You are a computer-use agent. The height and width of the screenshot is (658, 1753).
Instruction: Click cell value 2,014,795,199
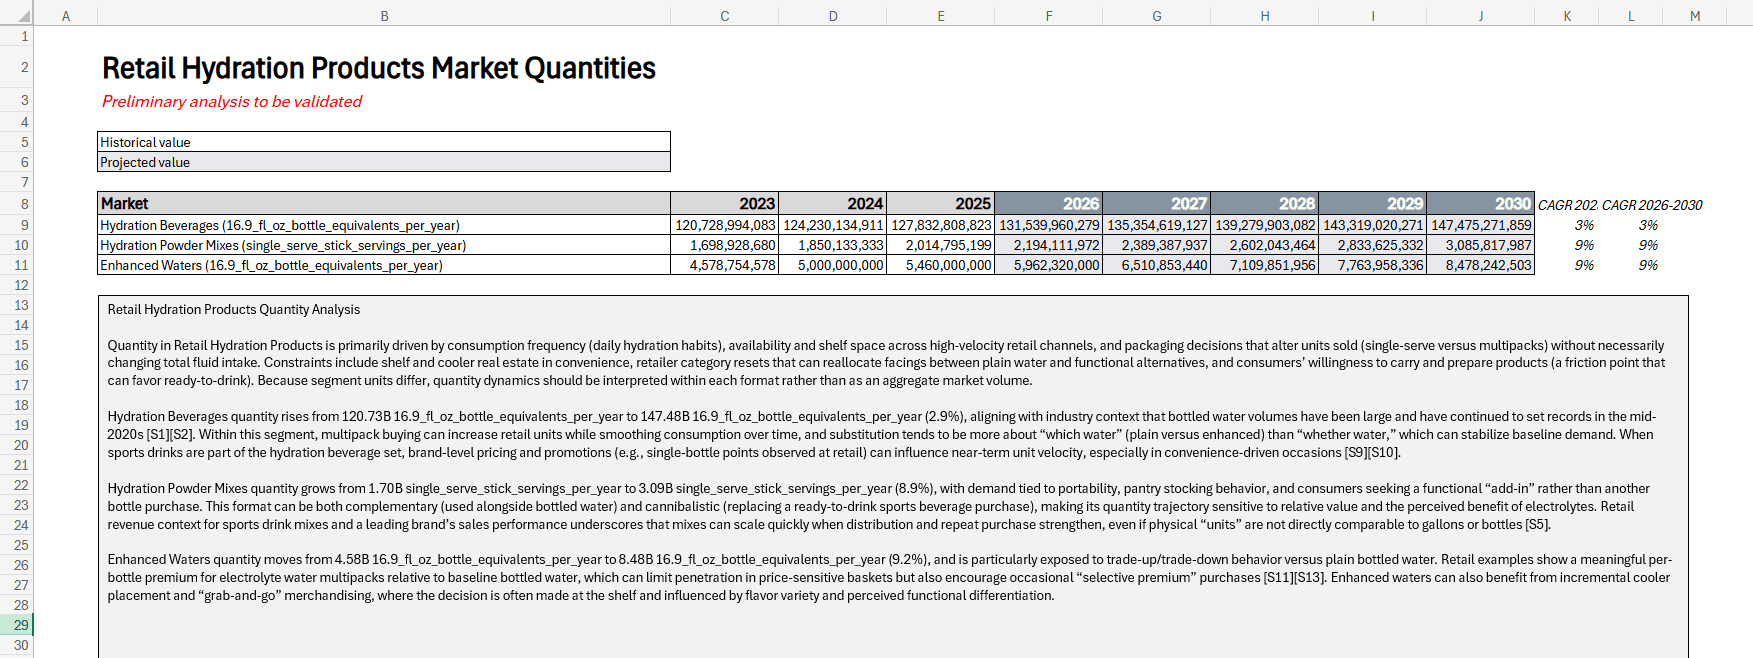940,245
